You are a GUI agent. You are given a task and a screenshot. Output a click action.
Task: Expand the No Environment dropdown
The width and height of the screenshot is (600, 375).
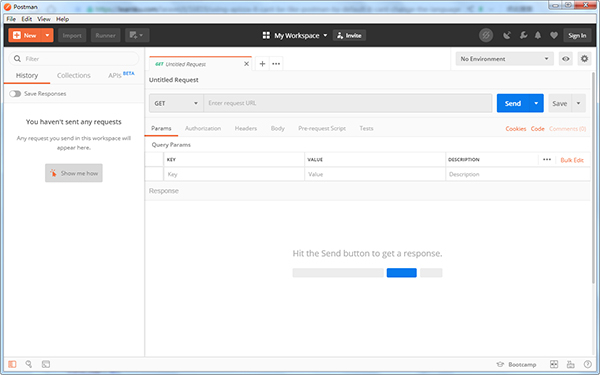[504, 59]
